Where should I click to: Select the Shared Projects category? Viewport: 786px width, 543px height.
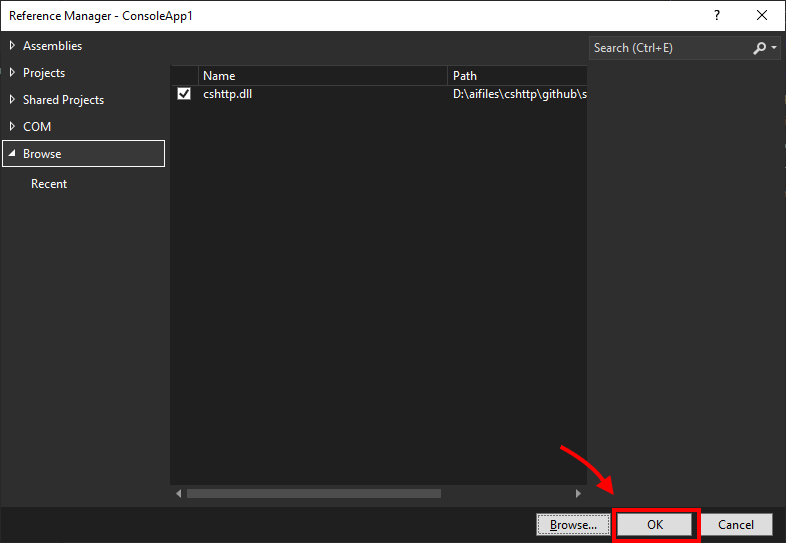tap(64, 100)
